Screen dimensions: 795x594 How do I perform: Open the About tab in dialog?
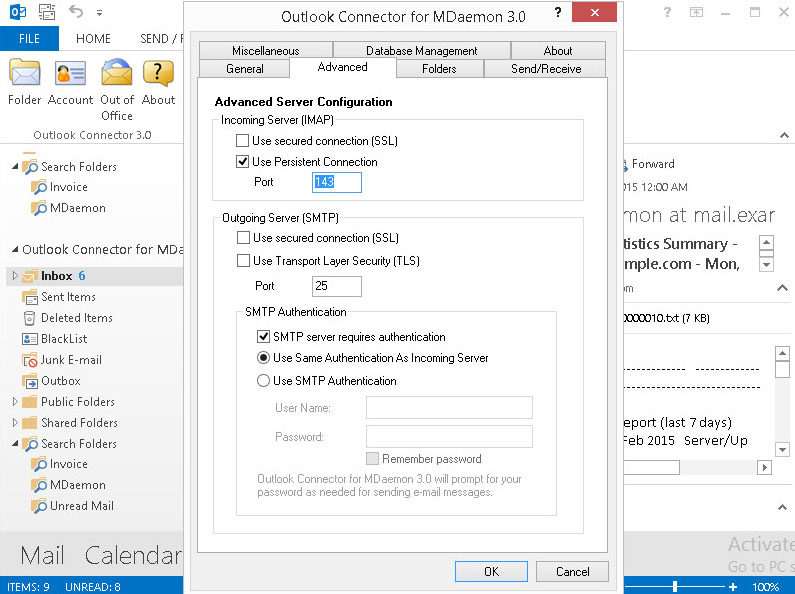(x=558, y=51)
